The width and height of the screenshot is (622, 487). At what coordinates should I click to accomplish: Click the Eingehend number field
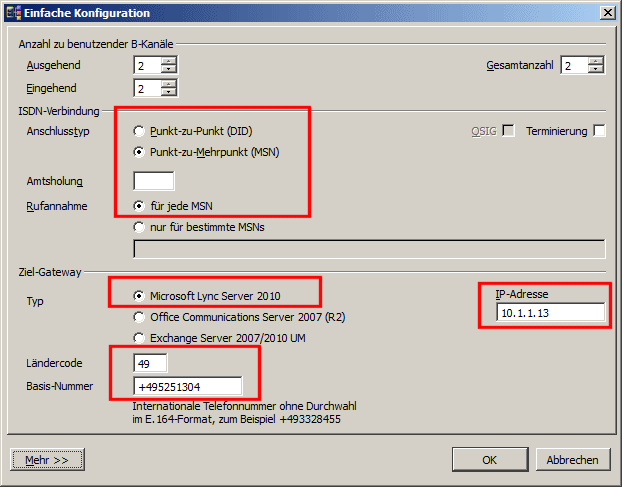point(148,88)
